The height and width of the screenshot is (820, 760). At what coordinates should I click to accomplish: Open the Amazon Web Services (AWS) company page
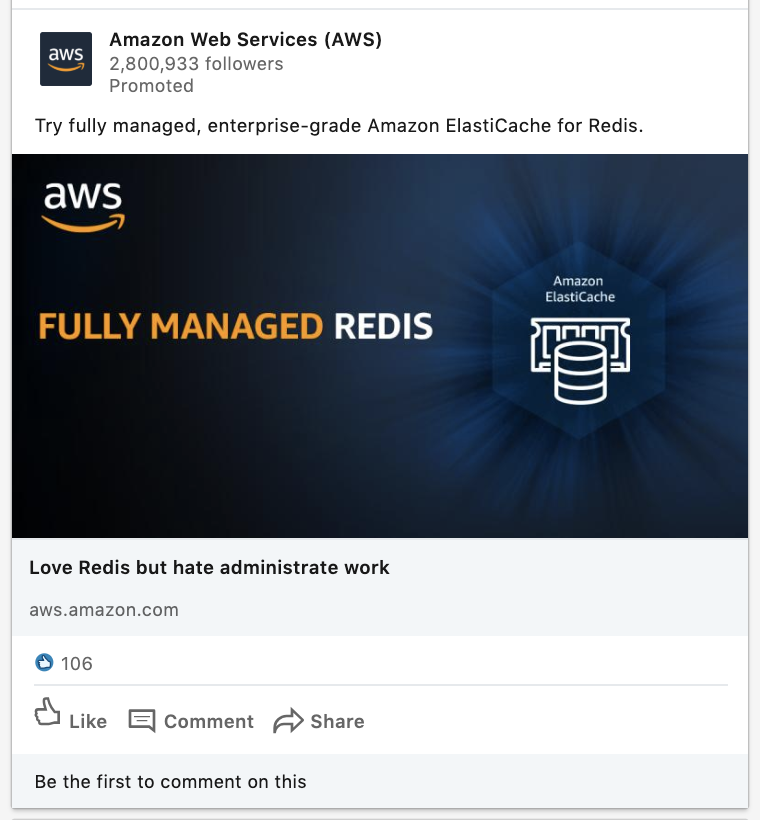point(245,40)
